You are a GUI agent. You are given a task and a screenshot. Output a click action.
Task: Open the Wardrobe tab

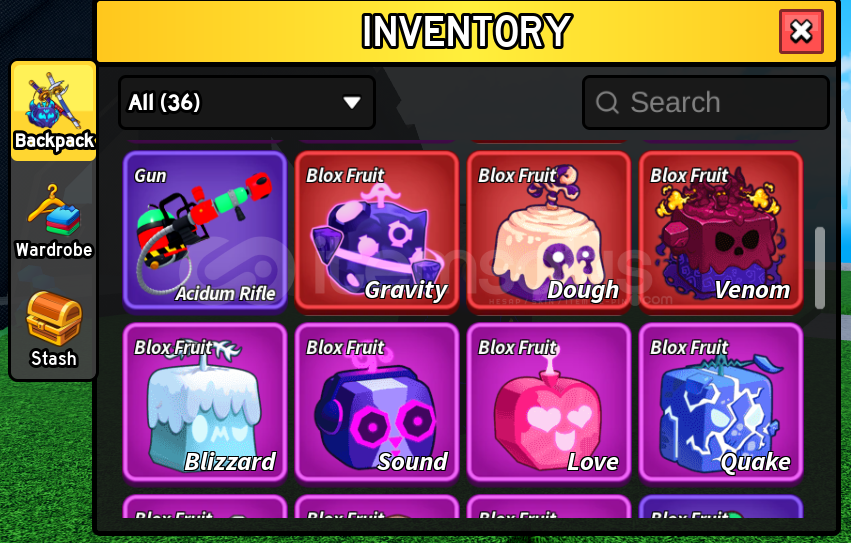click(x=54, y=221)
